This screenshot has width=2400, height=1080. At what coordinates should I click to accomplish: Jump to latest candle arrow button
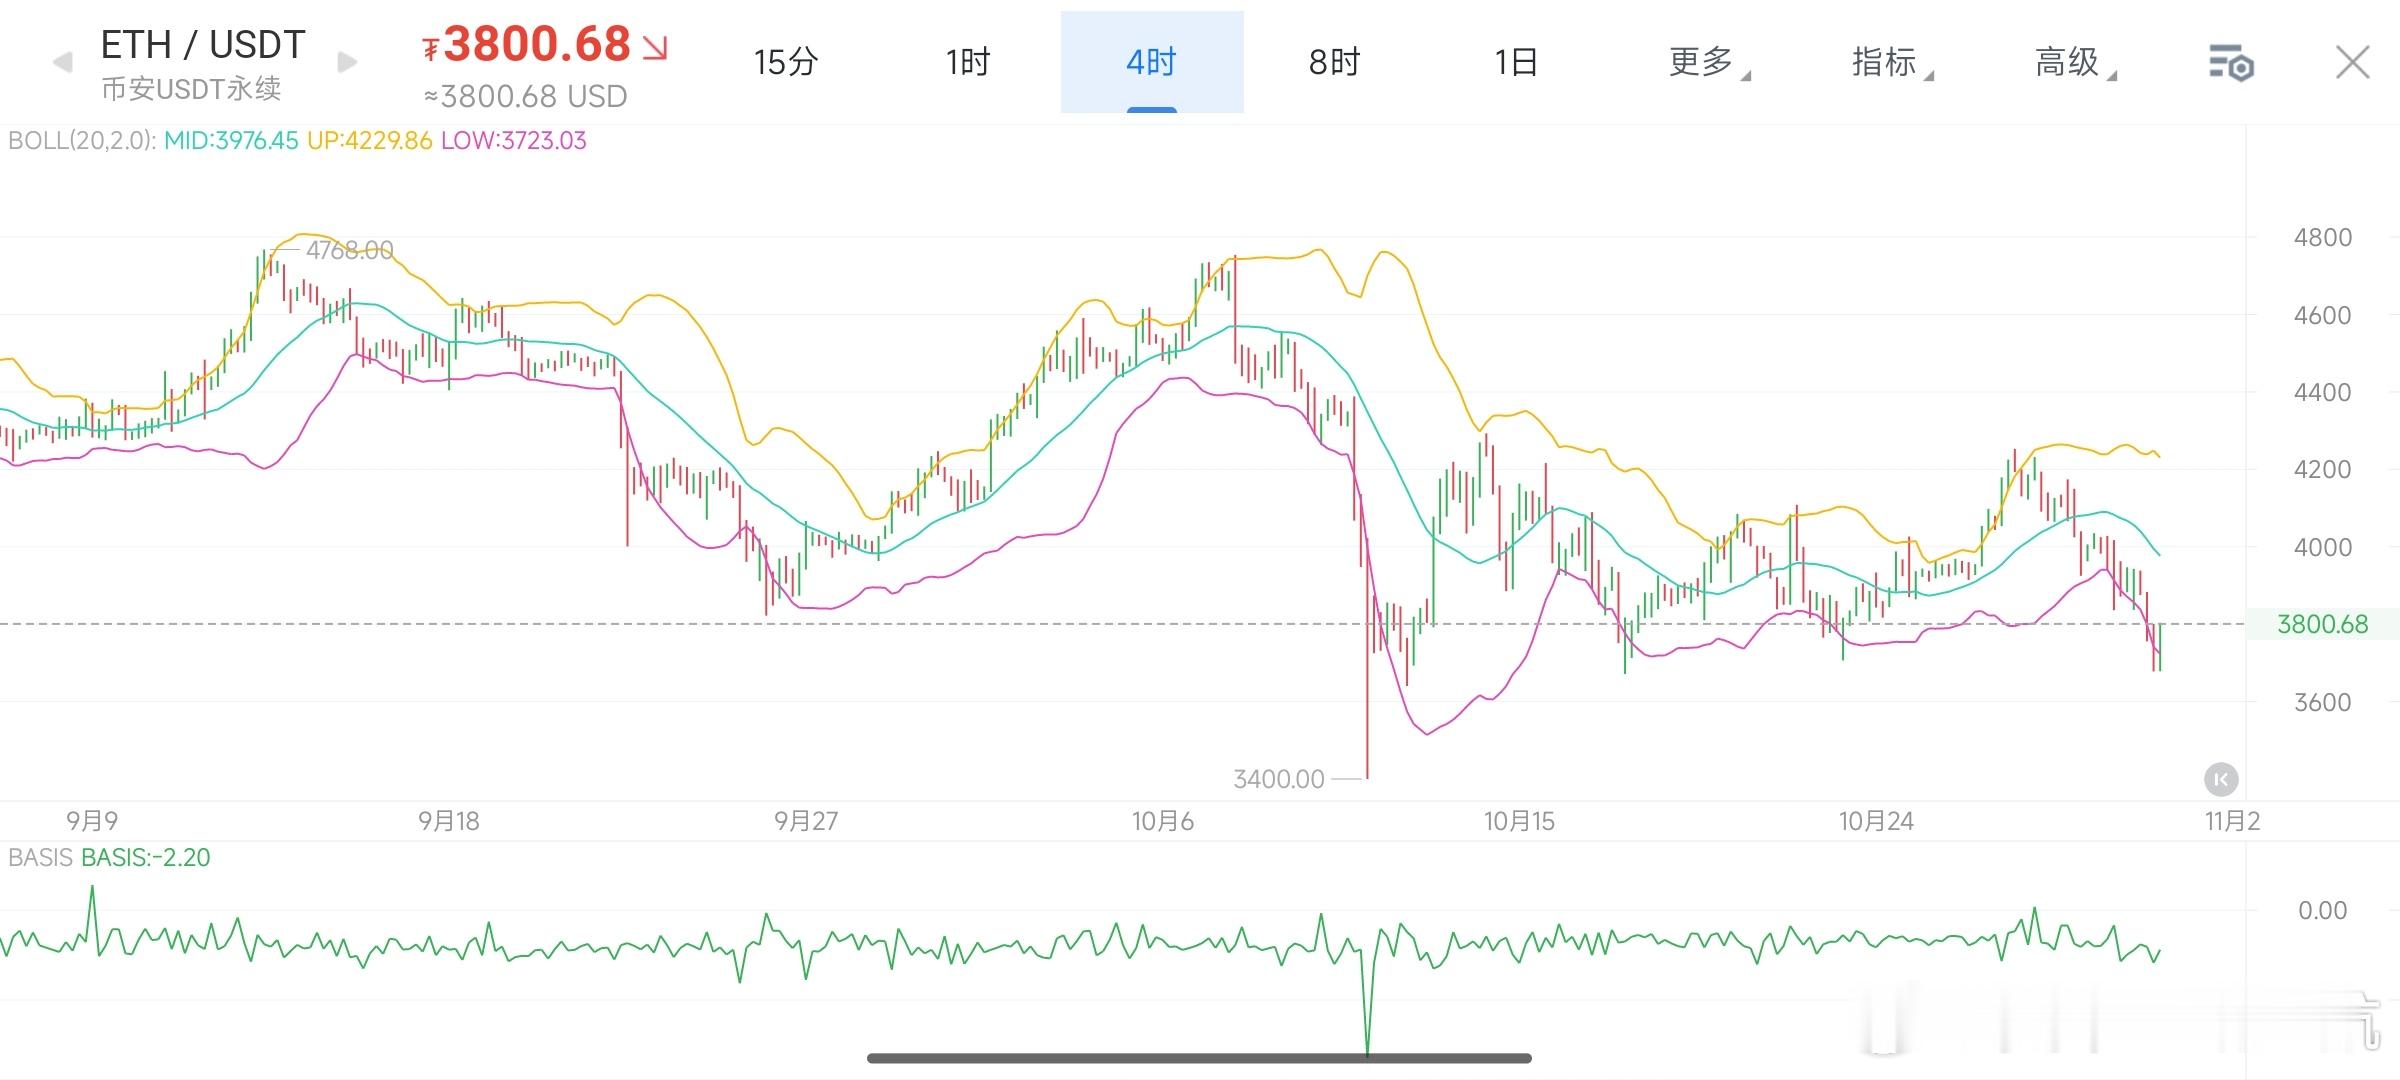(x=2220, y=779)
